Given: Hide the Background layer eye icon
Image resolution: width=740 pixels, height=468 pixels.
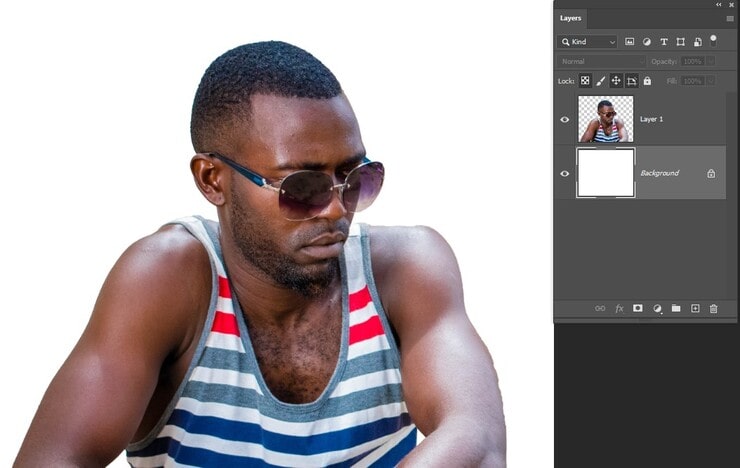Looking at the screenshot, I should (x=564, y=174).
